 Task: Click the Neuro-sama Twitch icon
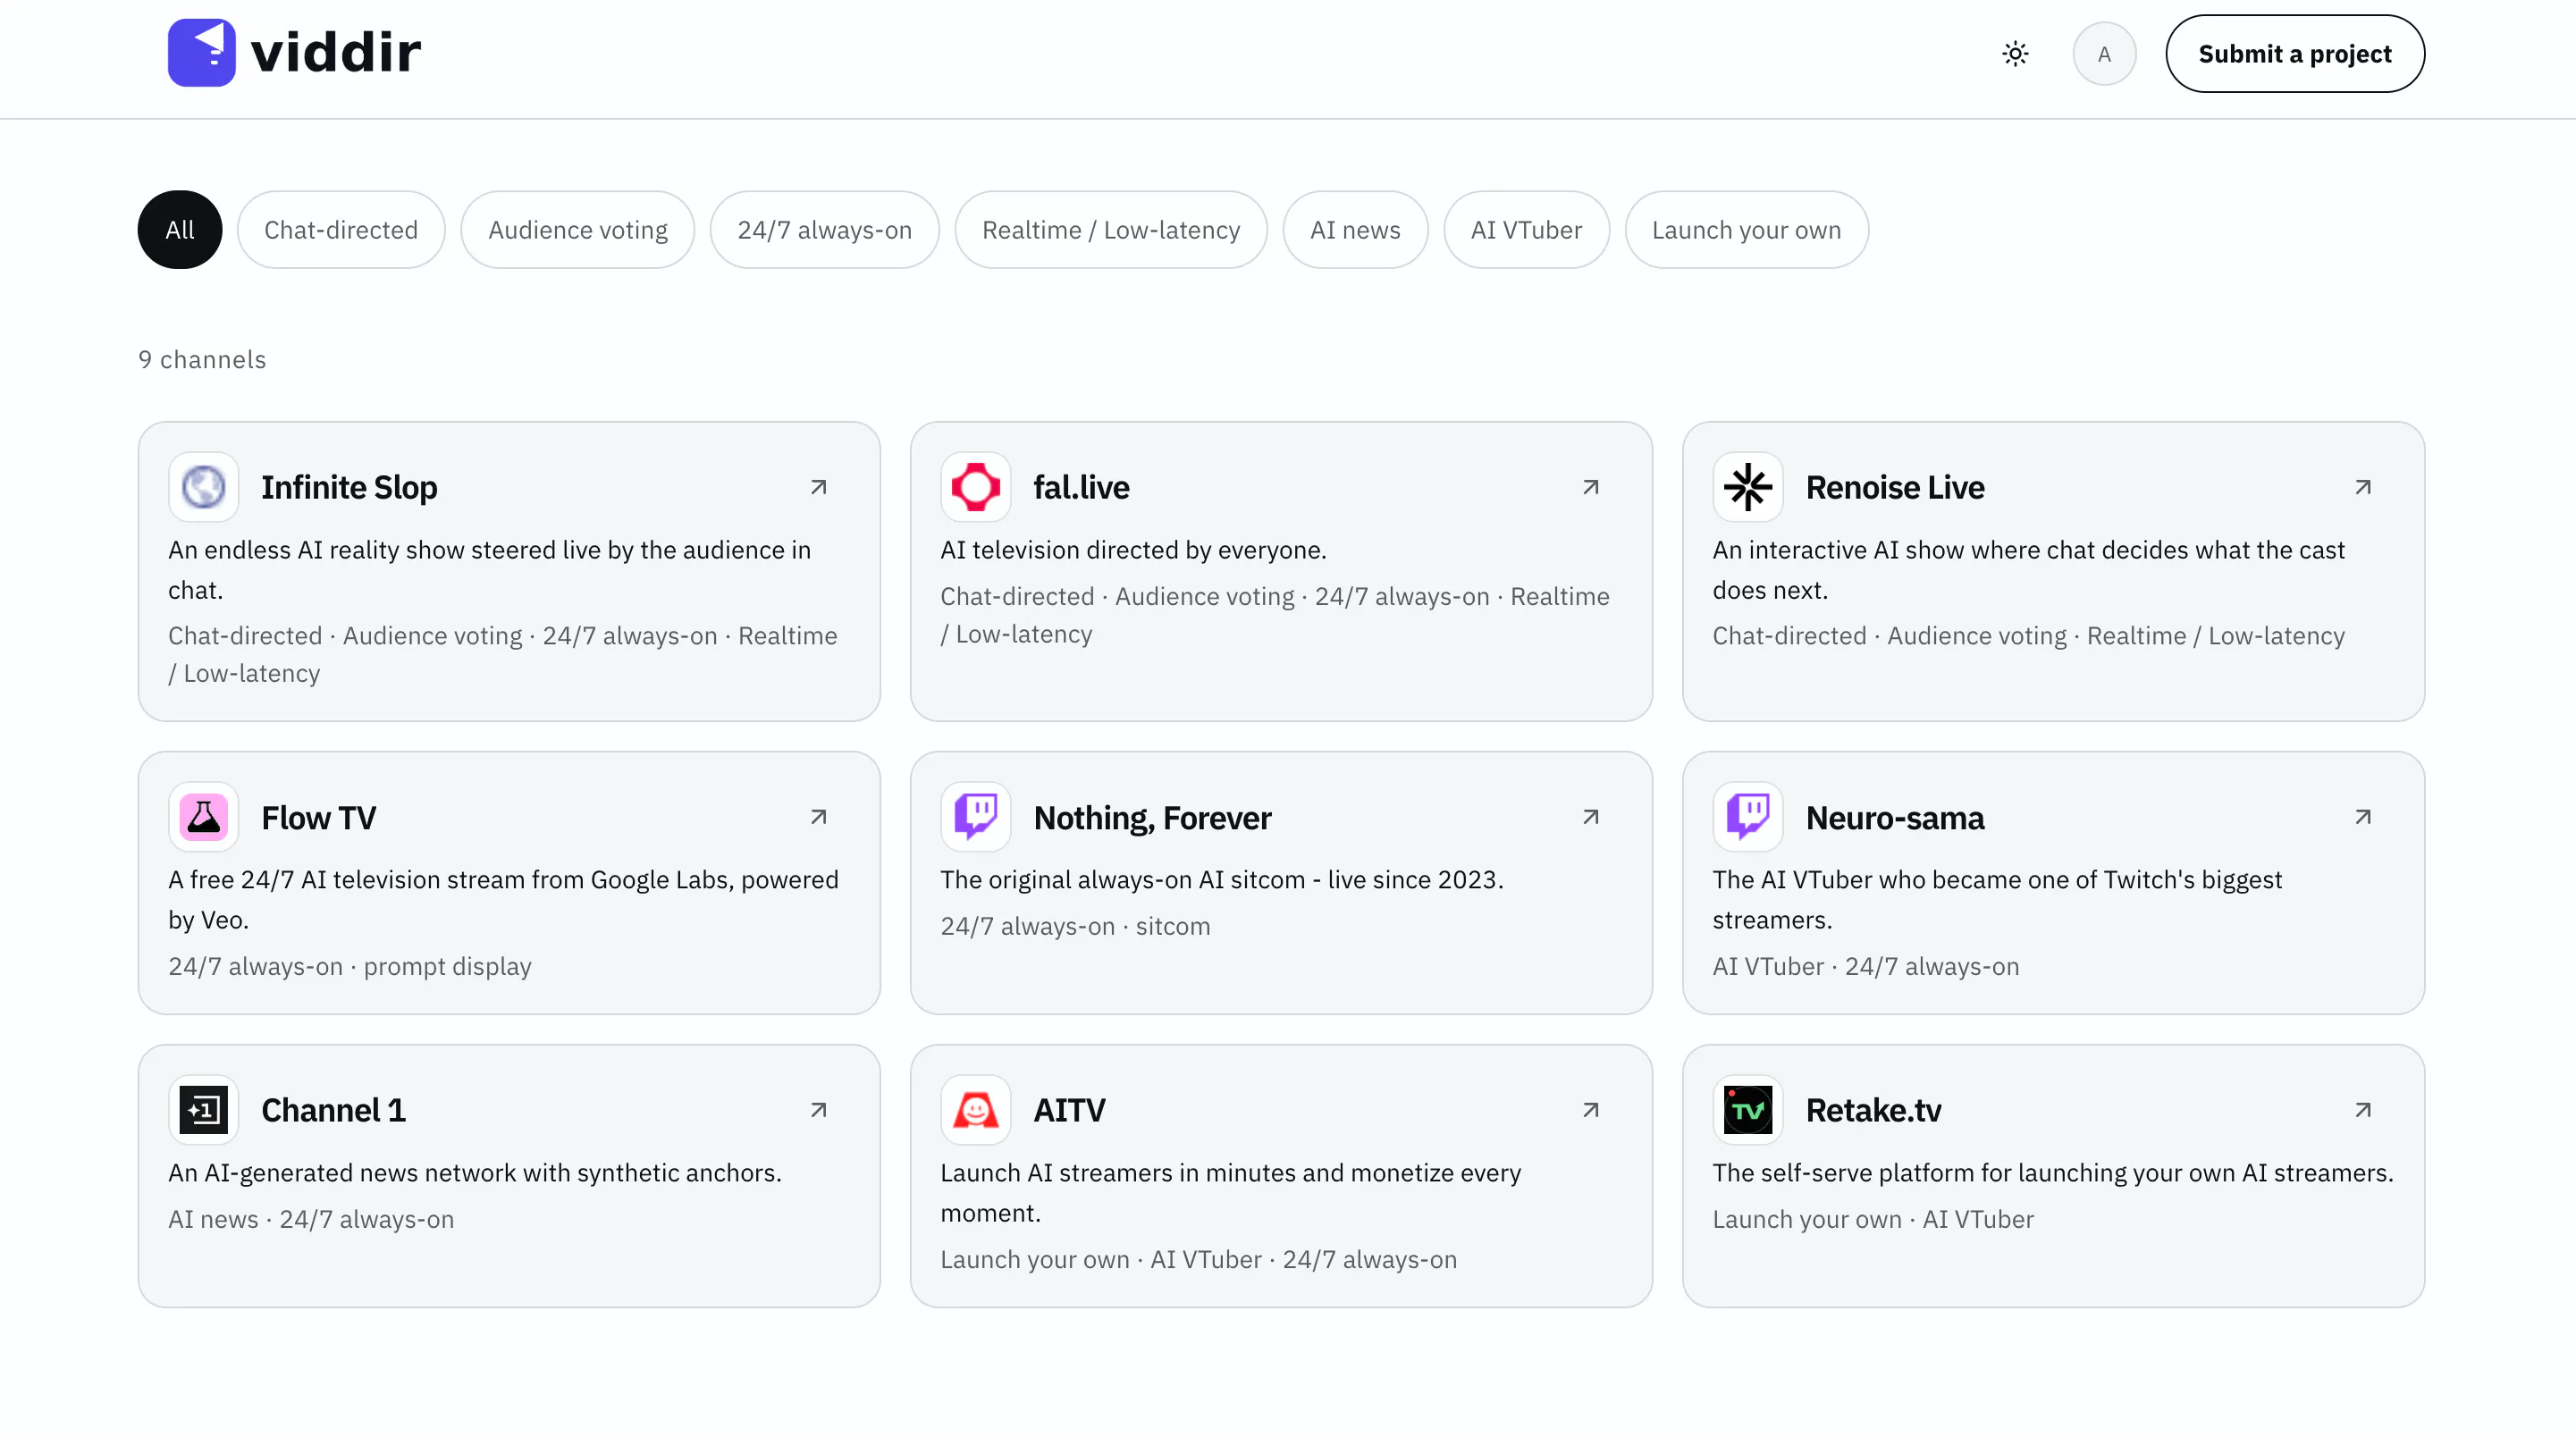coord(1748,817)
